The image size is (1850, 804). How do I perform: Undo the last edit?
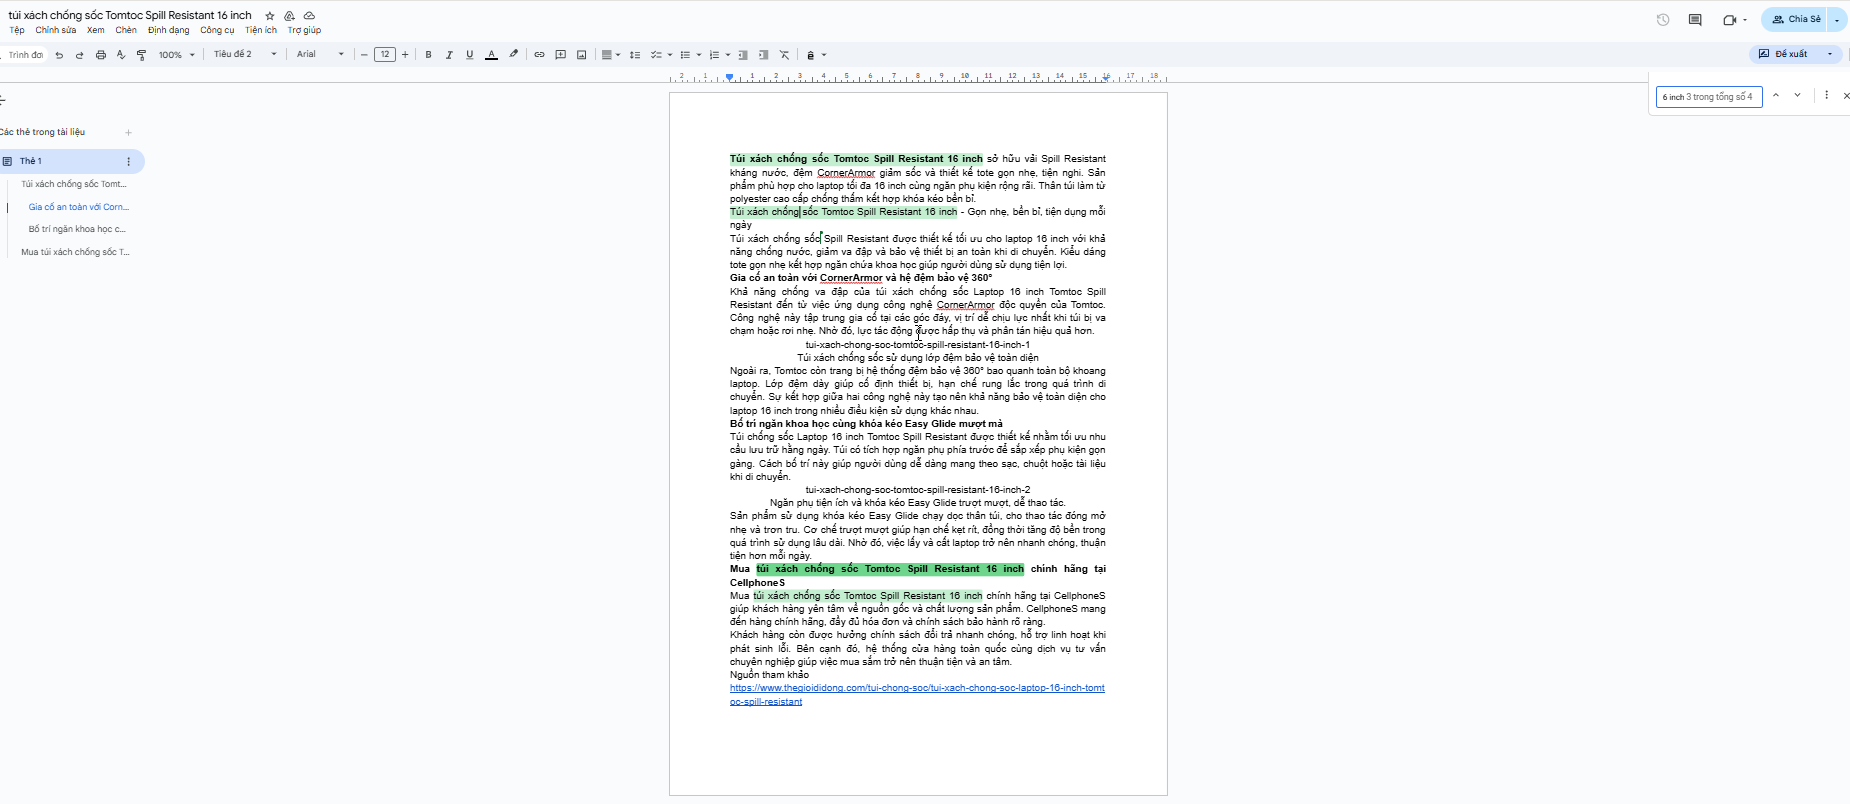click(59, 55)
